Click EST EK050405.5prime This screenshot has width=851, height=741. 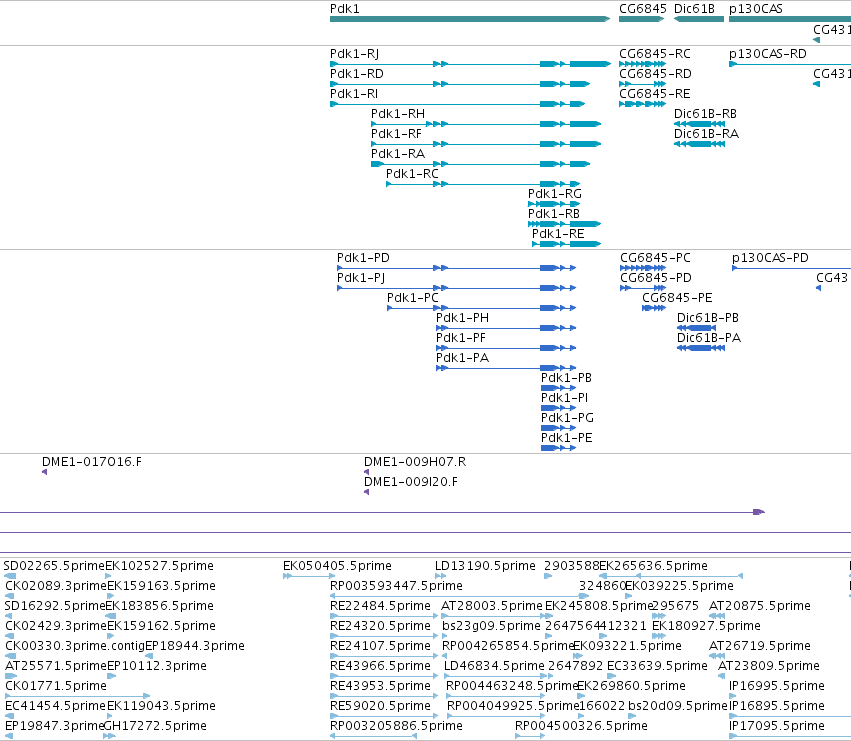point(337,566)
